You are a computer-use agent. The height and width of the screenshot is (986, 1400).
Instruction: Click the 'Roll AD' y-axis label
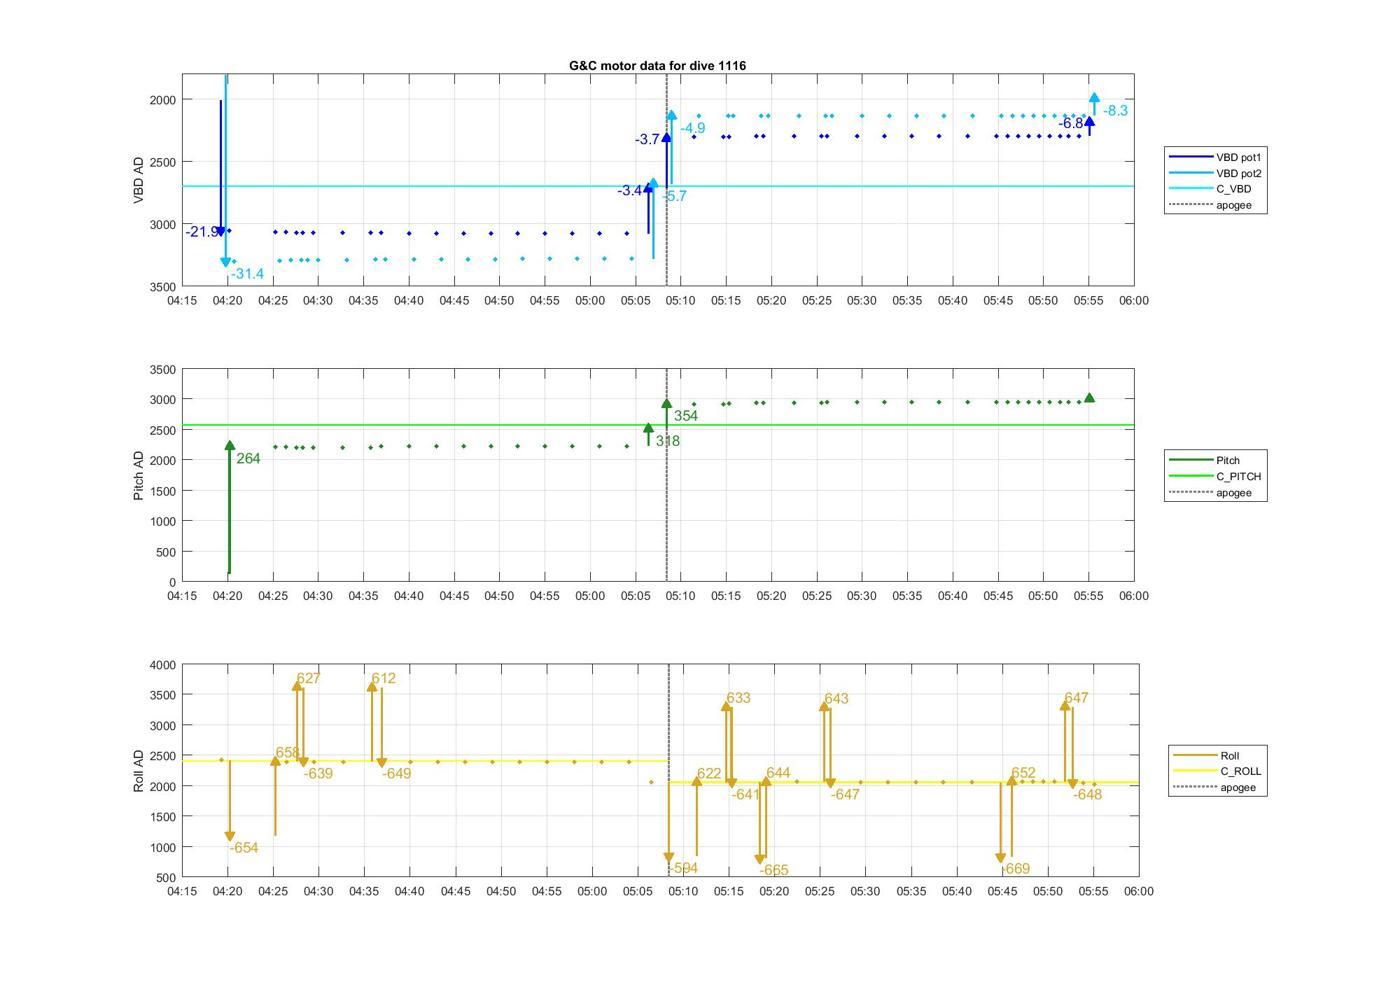139,770
